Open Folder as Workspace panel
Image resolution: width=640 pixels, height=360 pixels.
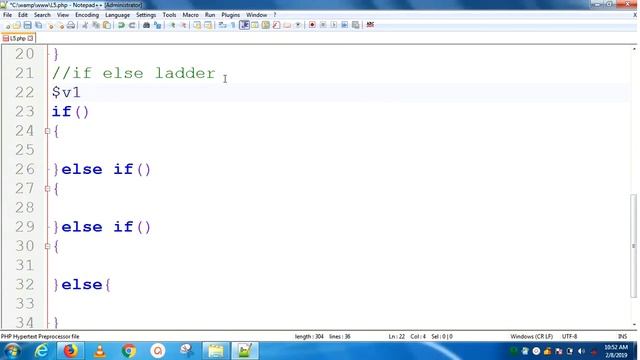(287, 25)
